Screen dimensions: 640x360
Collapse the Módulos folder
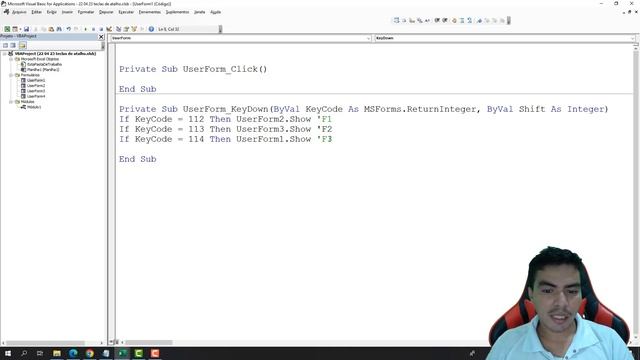pos(11,102)
